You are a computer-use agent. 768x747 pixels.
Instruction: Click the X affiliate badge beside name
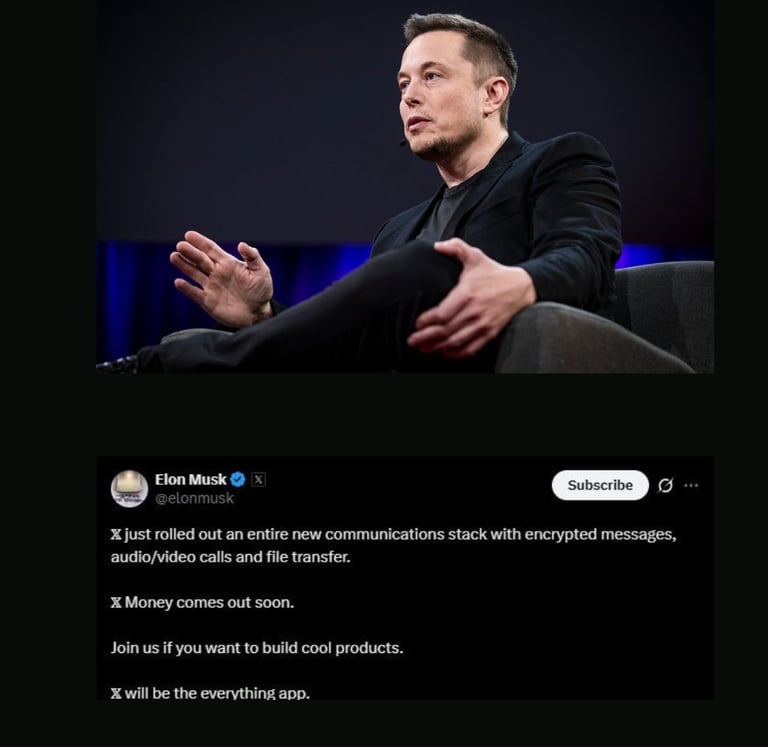tap(259, 480)
